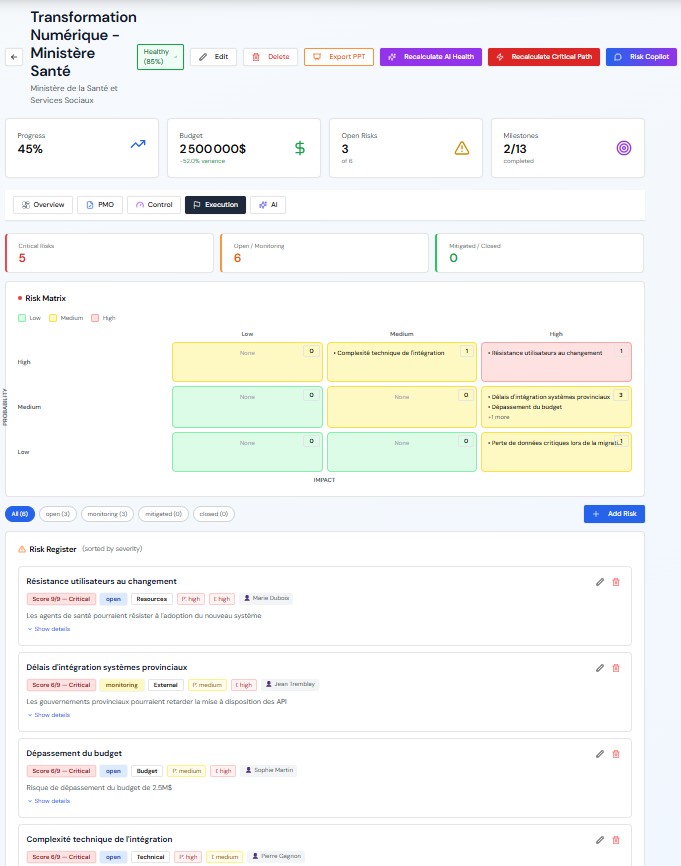
Task: Click the Low legend color swatch
Action: click(22, 318)
